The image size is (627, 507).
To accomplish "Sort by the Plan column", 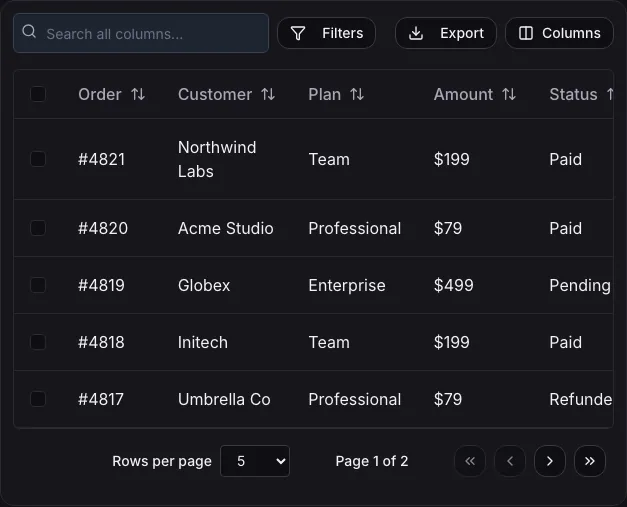I will pos(336,95).
